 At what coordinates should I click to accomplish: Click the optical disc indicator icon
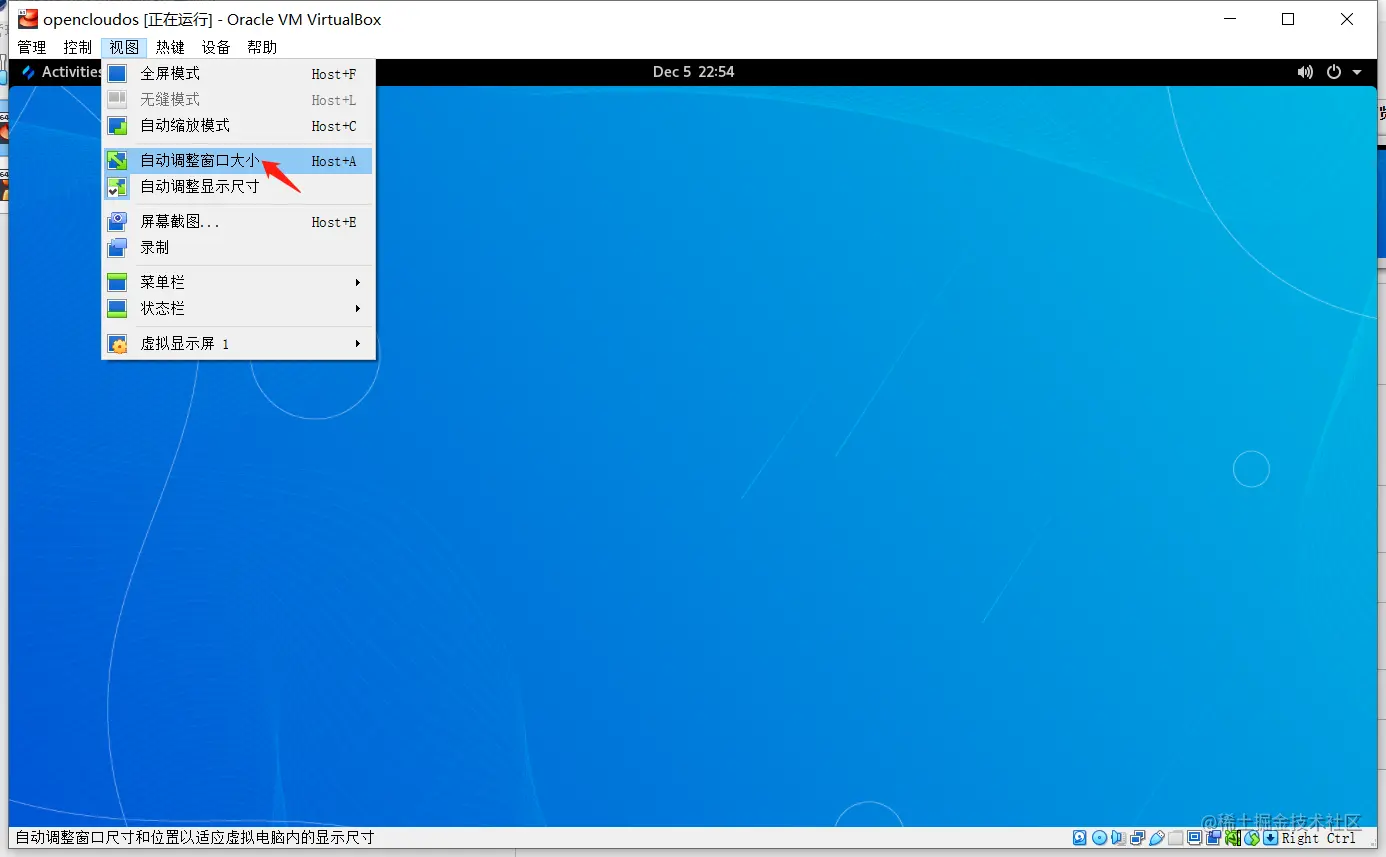coord(1099,838)
